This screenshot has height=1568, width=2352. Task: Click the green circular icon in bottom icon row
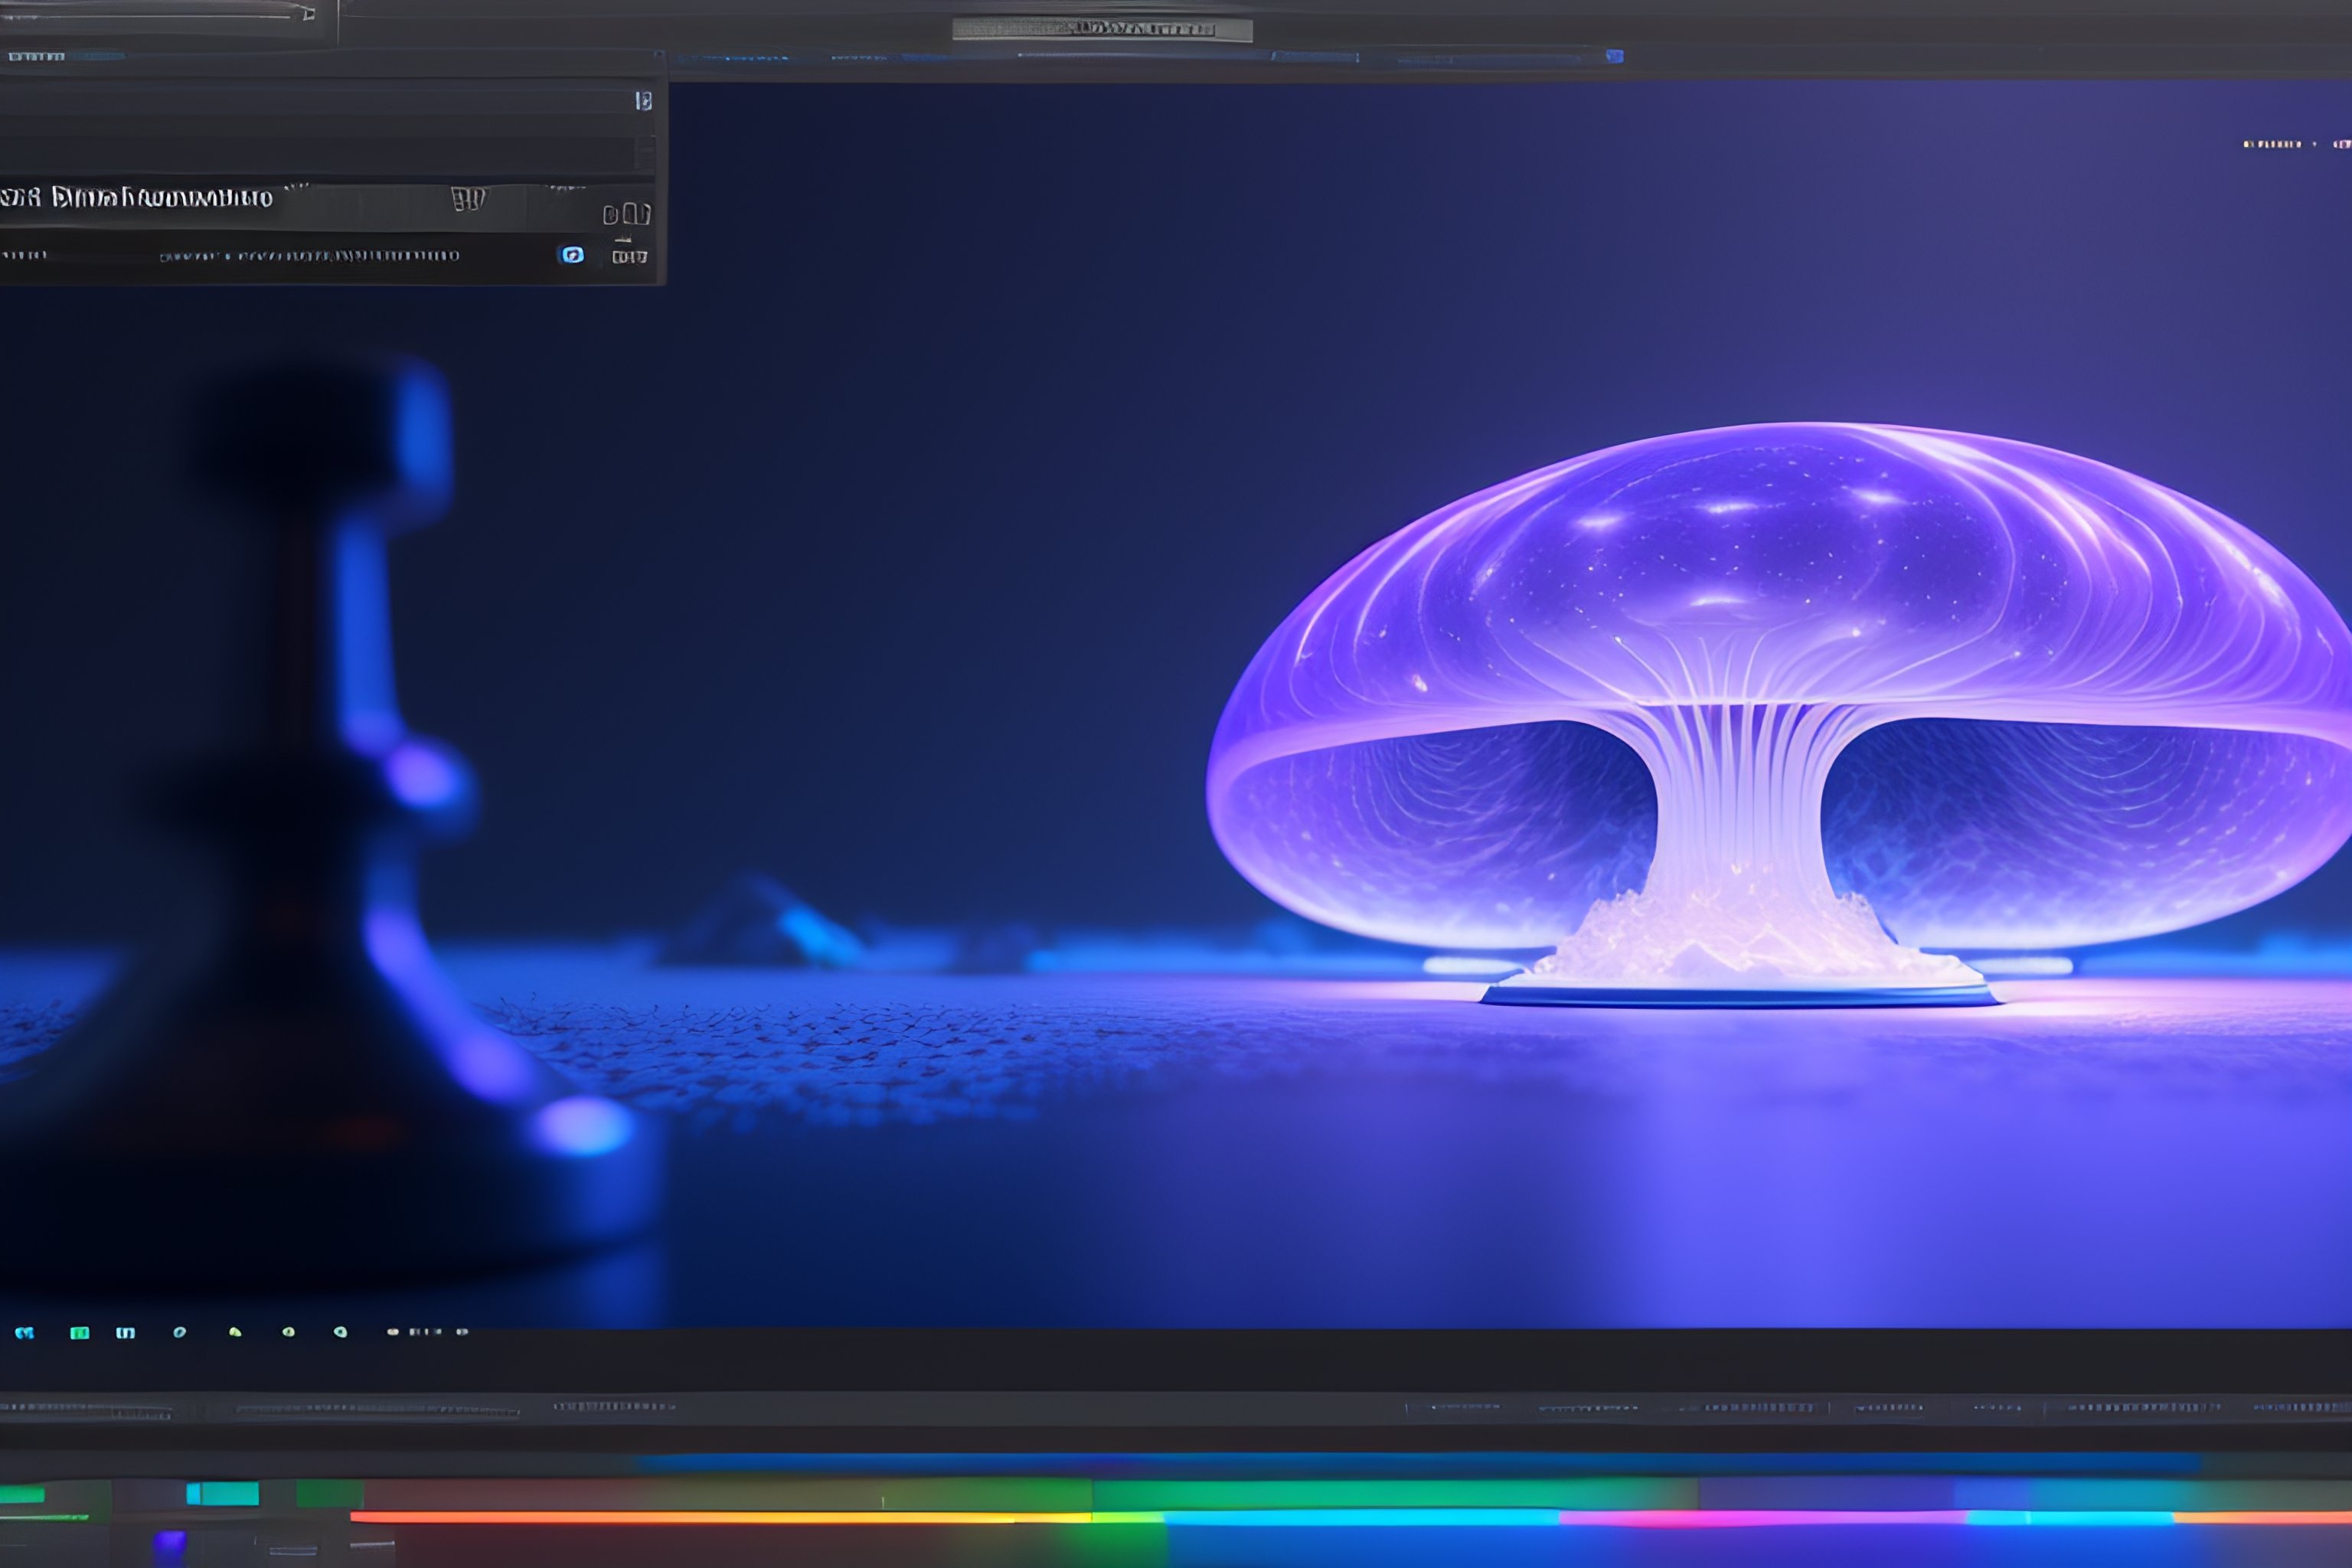(x=288, y=1332)
